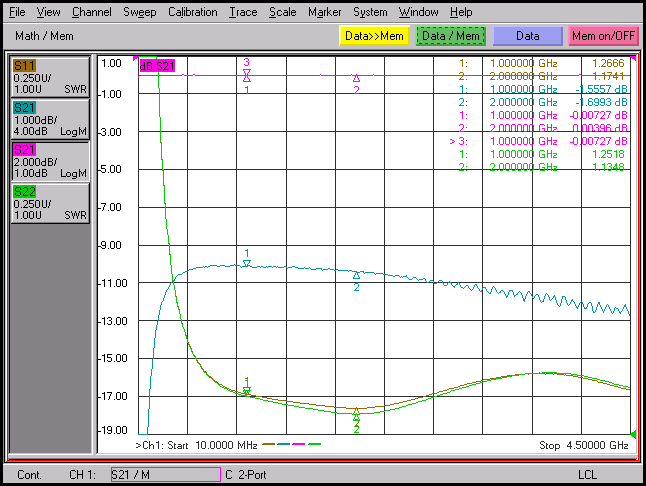This screenshot has width=646, height=486.
Task: Click the magenta dB S21 trace label
Action: click(157, 66)
